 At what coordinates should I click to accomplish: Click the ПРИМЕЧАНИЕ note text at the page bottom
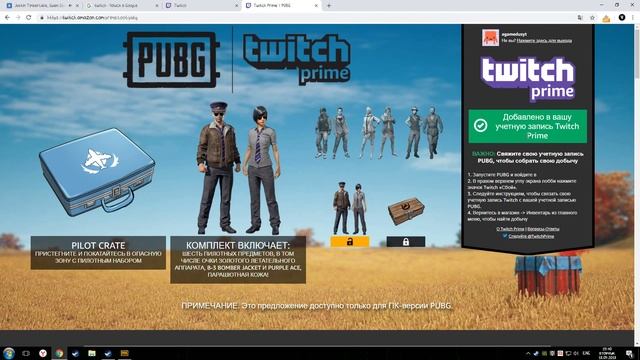(317, 306)
